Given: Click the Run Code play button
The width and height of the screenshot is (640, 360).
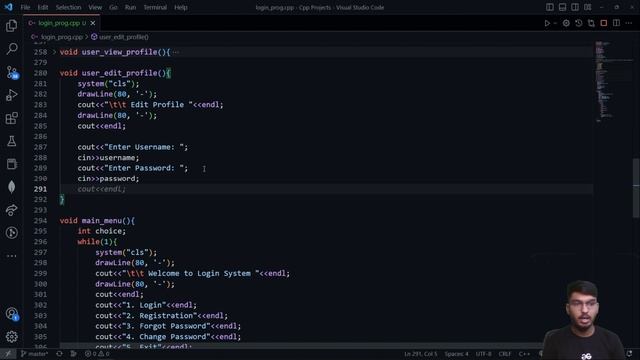Looking at the screenshot, I should click(x=547, y=23).
